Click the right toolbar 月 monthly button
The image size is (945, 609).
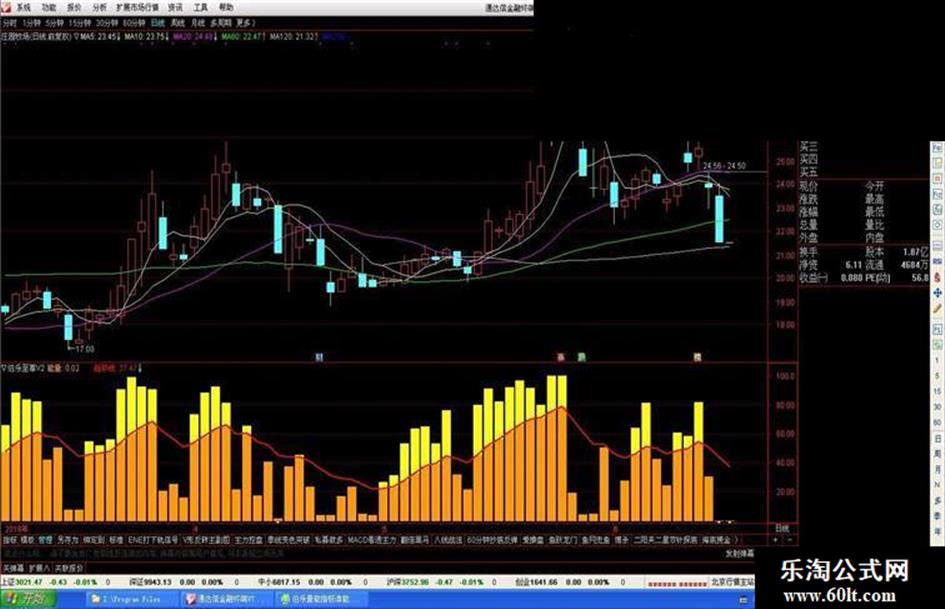(x=937, y=469)
